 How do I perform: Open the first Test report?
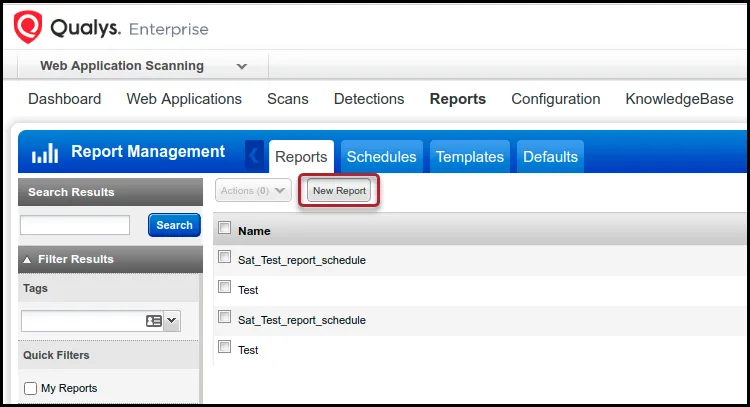(248, 290)
